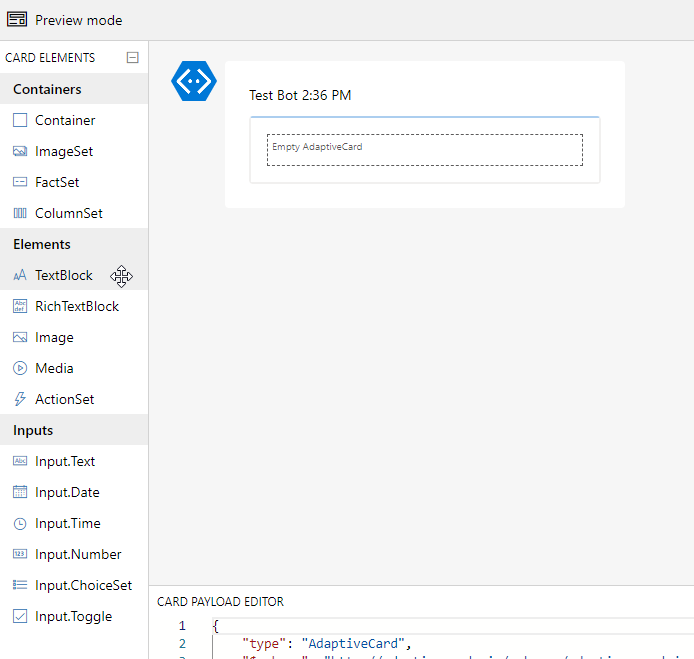The width and height of the screenshot is (694, 659).
Task: Click the Test Bot hexagon avatar
Action: coord(194,81)
